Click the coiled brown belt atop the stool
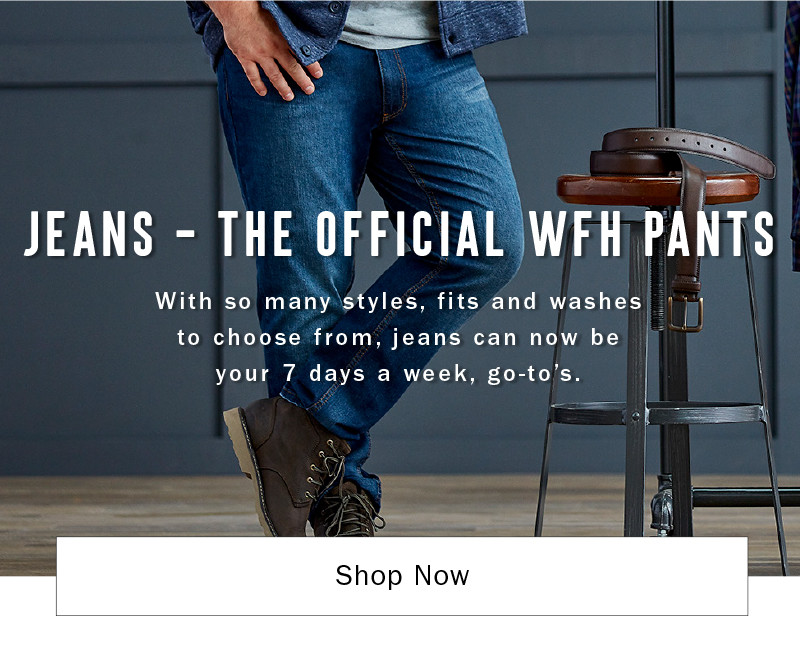 [x=683, y=153]
